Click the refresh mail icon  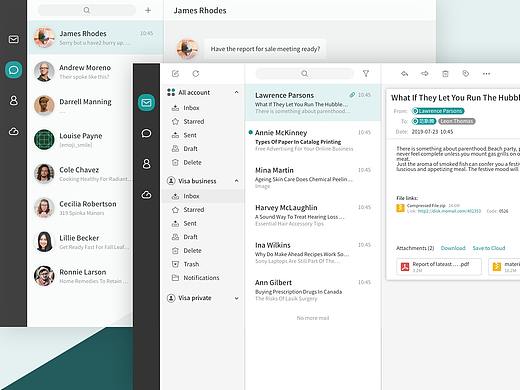[196, 74]
